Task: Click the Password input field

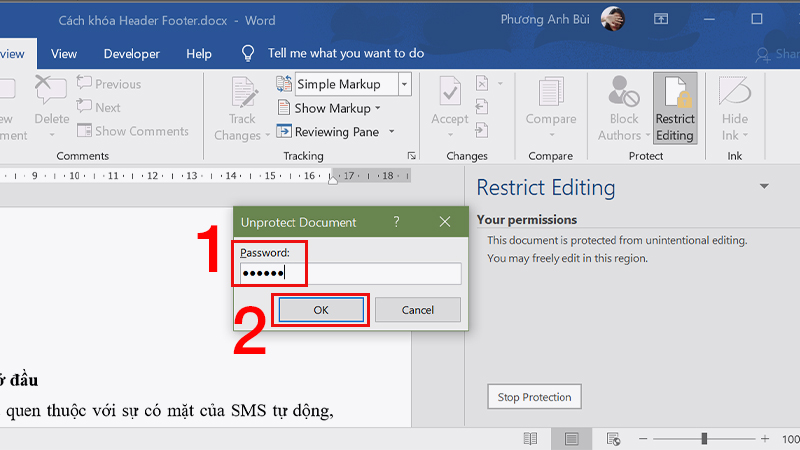Action: [351, 273]
